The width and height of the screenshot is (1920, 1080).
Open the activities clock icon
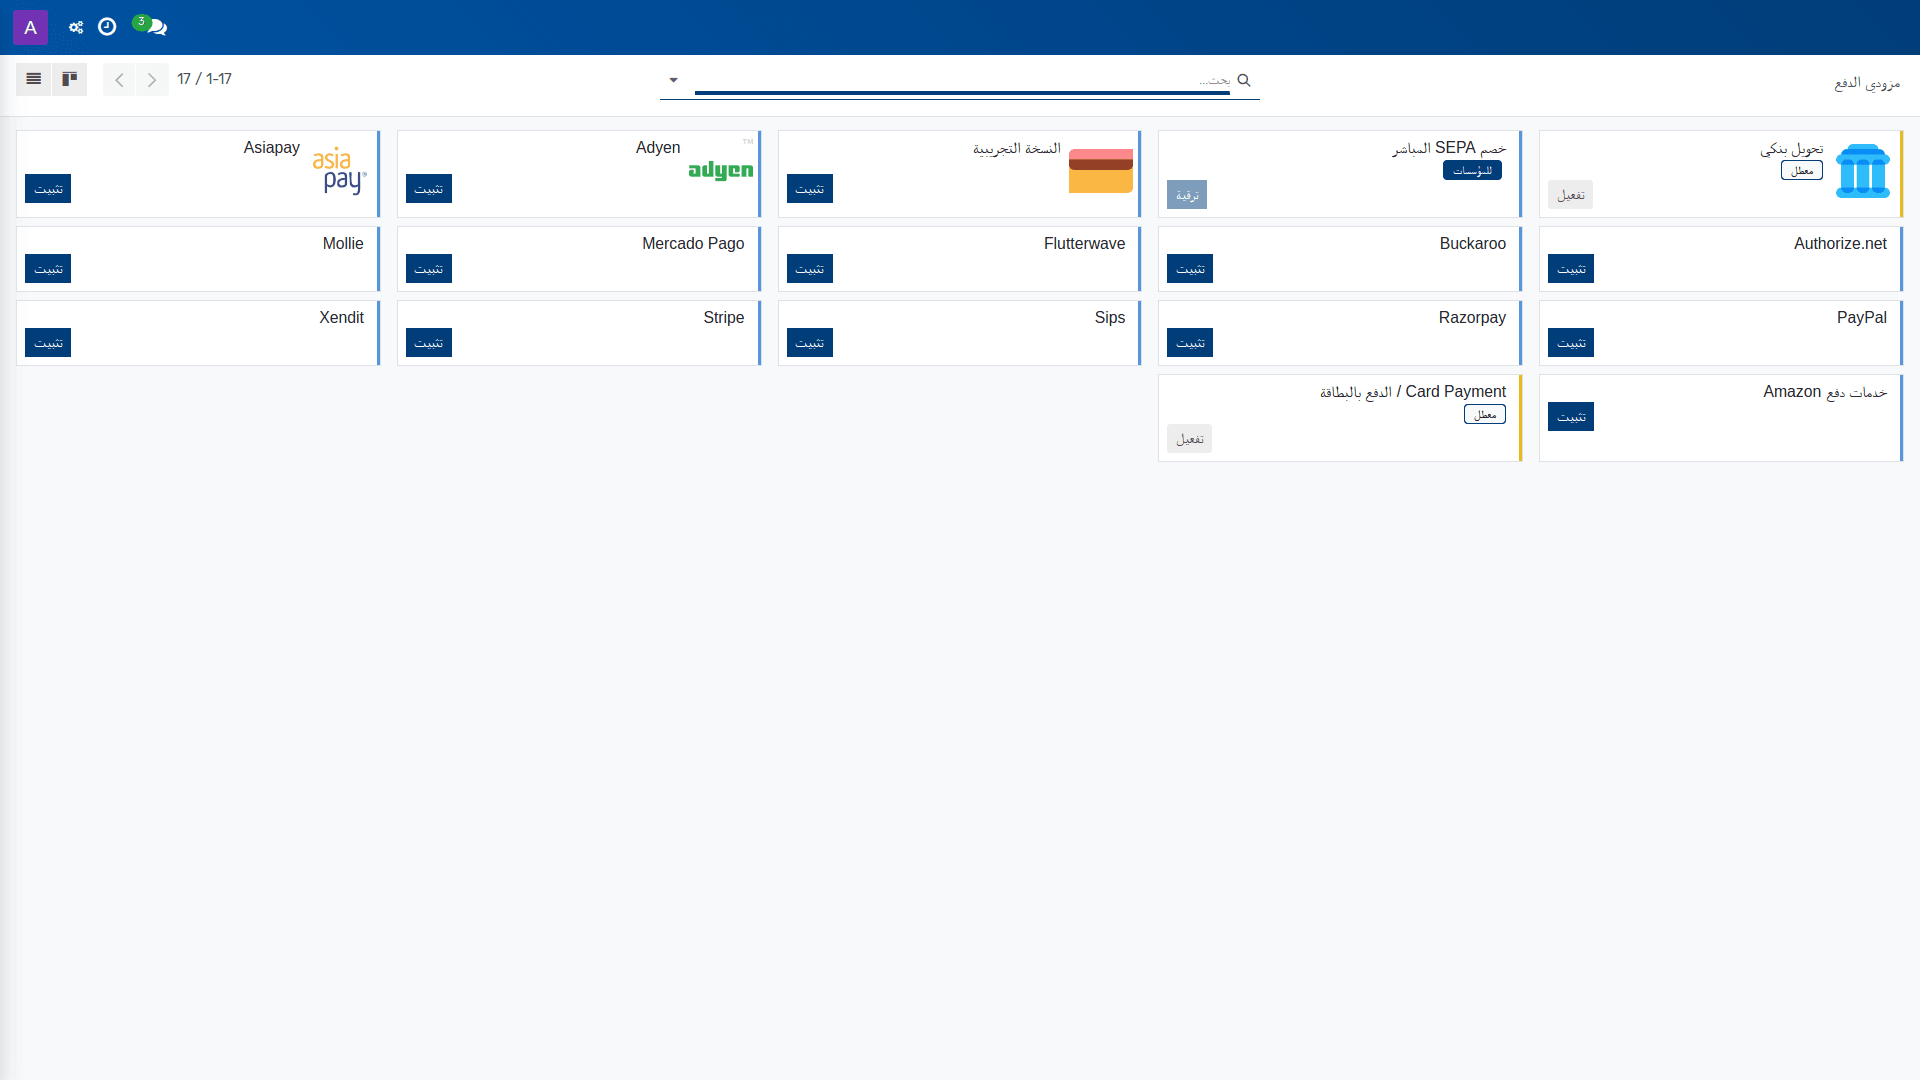107,27
